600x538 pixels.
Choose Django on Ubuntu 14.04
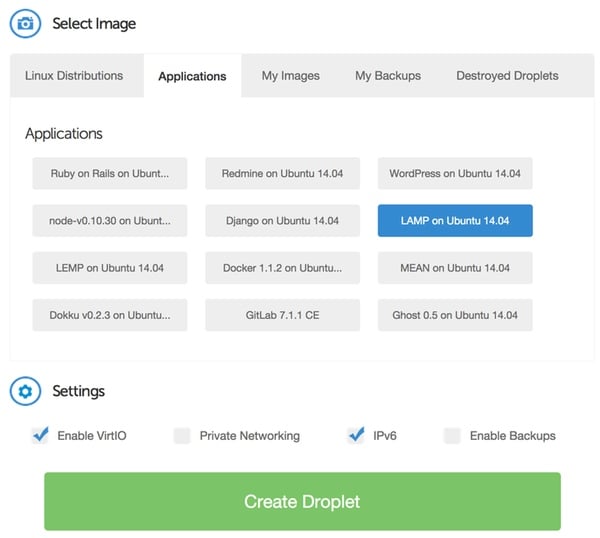click(x=282, y=221)
